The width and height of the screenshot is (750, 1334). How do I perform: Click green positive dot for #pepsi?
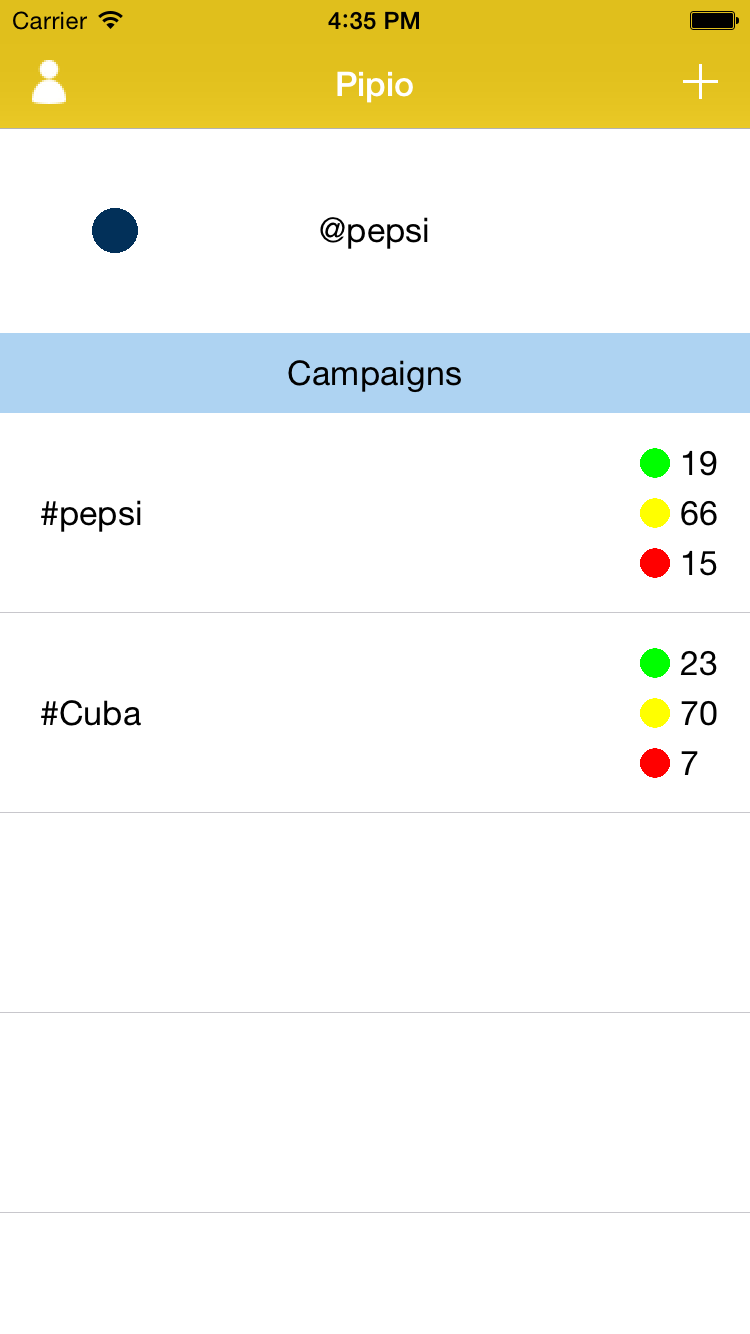pos(655,463)
